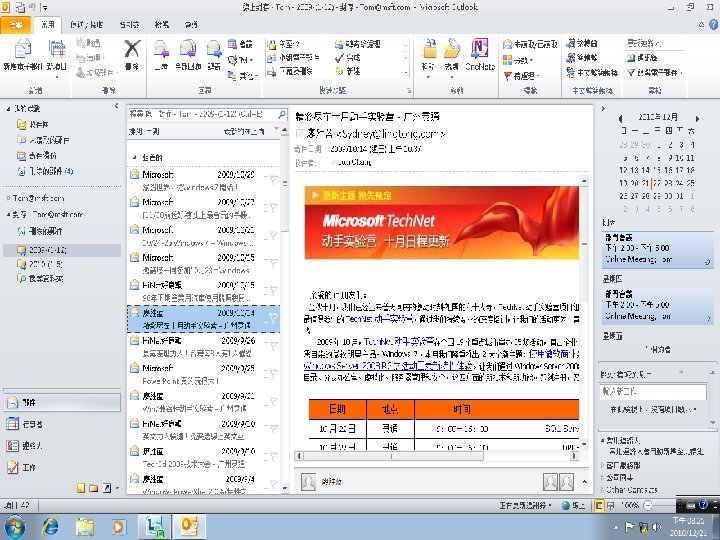The width and height of the screenshot is (720, 540).
Task: Open the Windows Server 2008 R2 link
Action: pyautogui.click(x=388, y=366)
